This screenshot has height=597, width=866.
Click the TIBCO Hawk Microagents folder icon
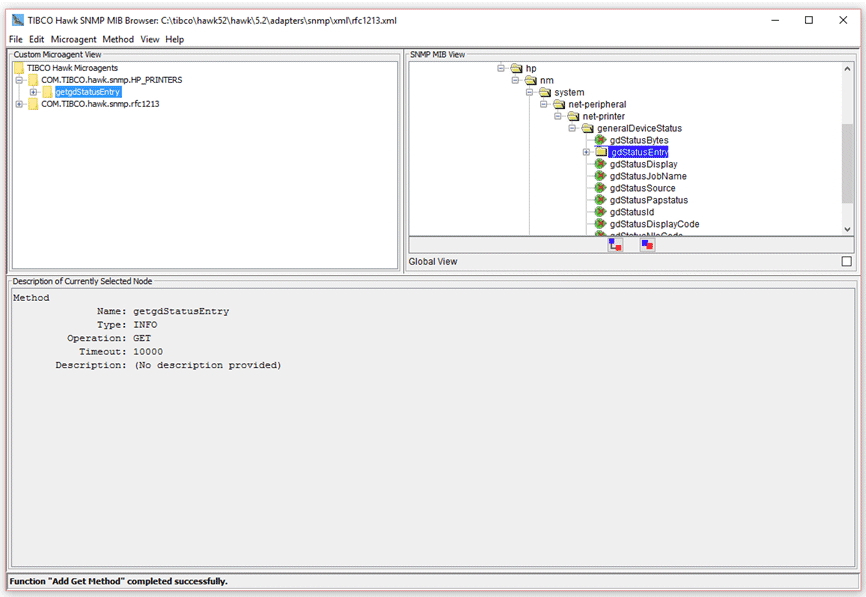coord(19,68)
